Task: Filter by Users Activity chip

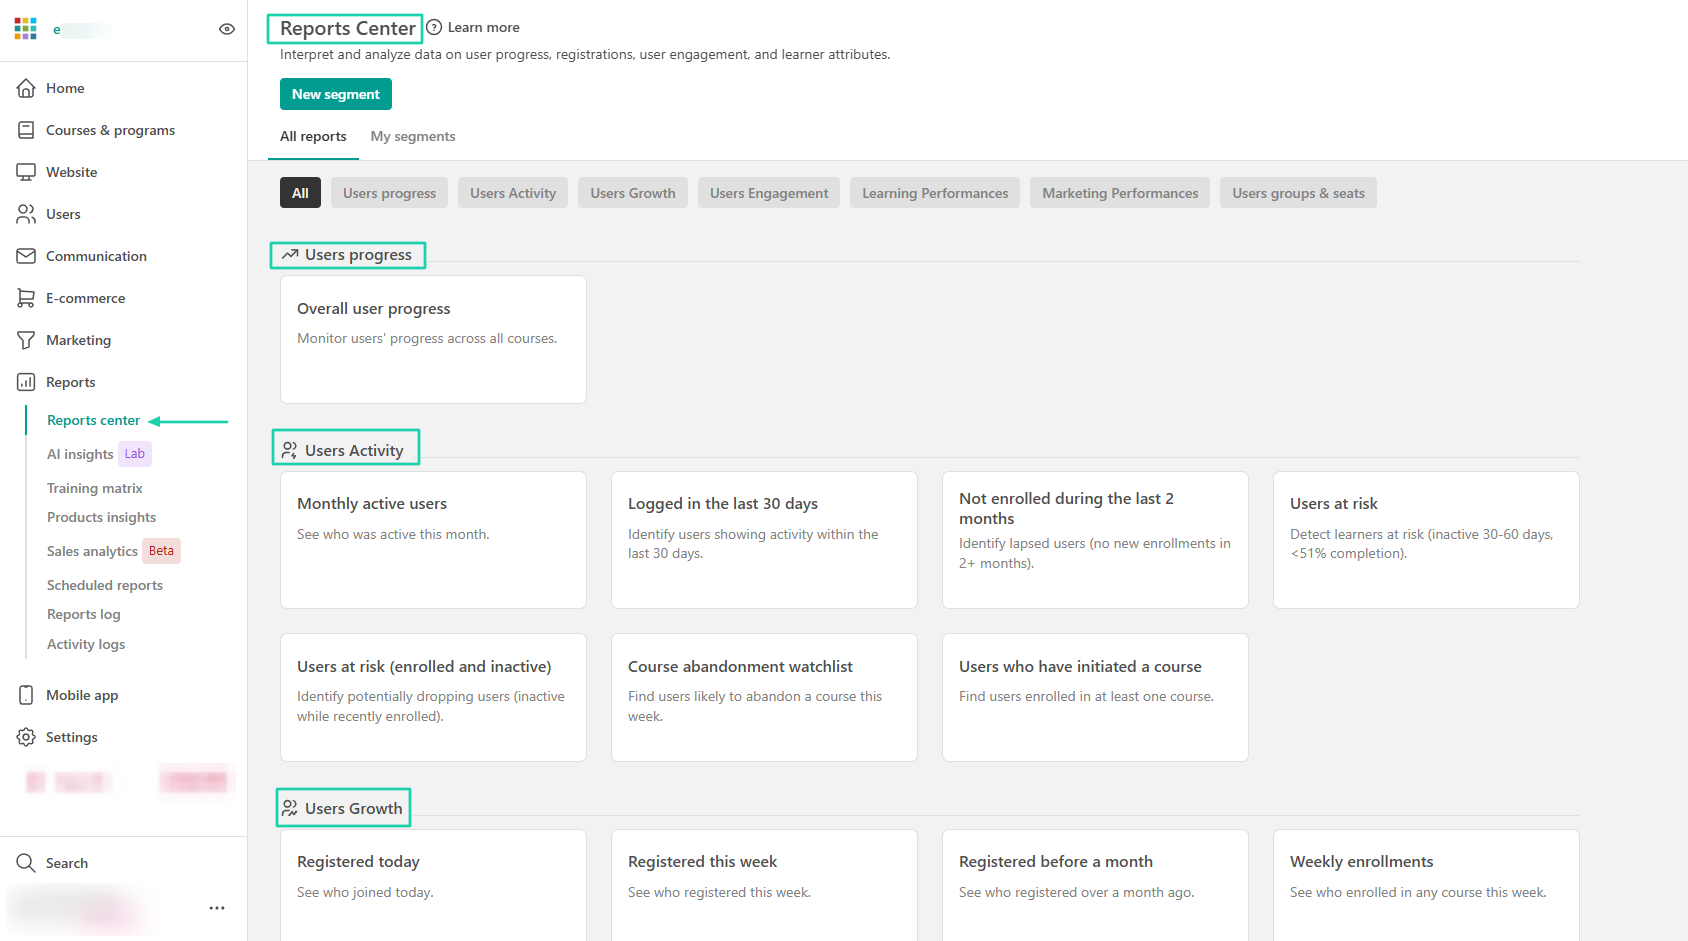Action: [x=513, y=193]
